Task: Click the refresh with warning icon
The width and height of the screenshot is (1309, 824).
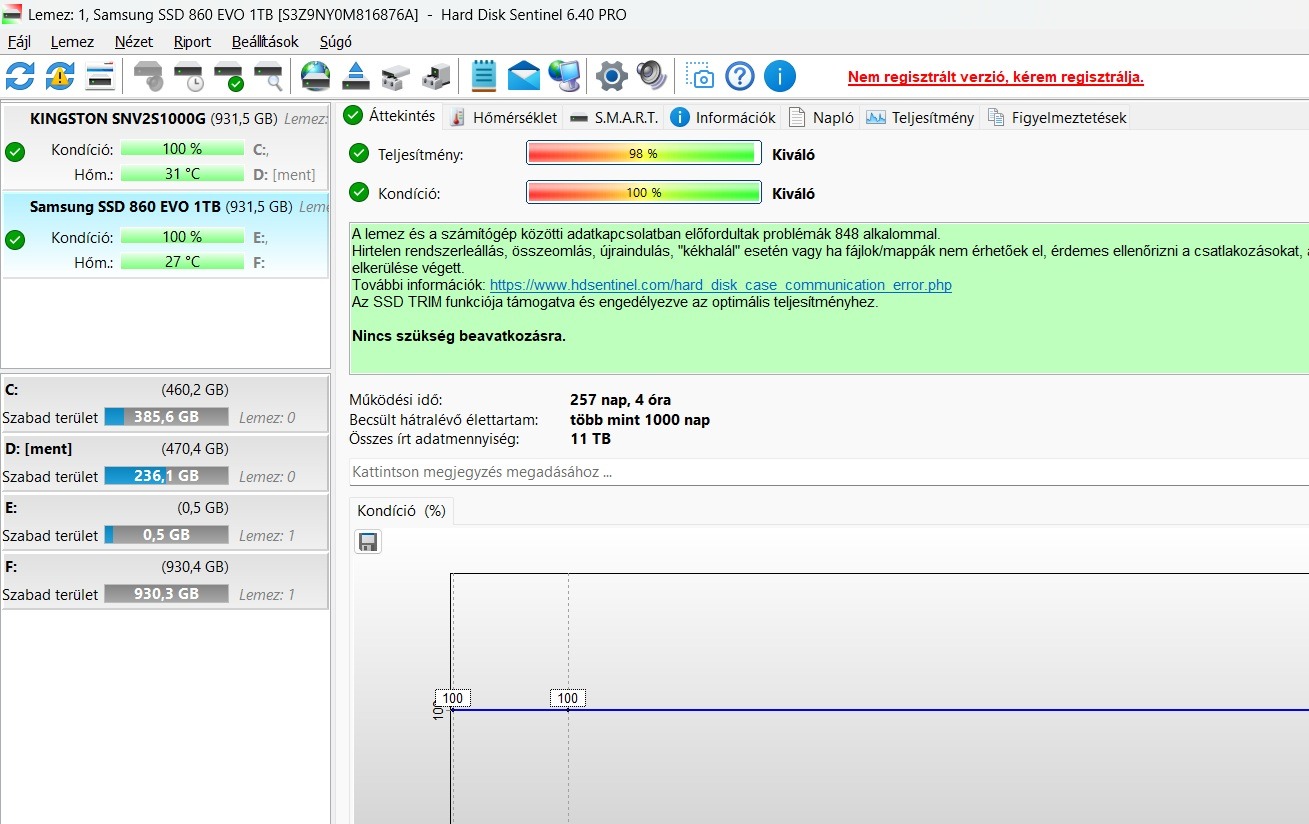Action: [60, 76]
